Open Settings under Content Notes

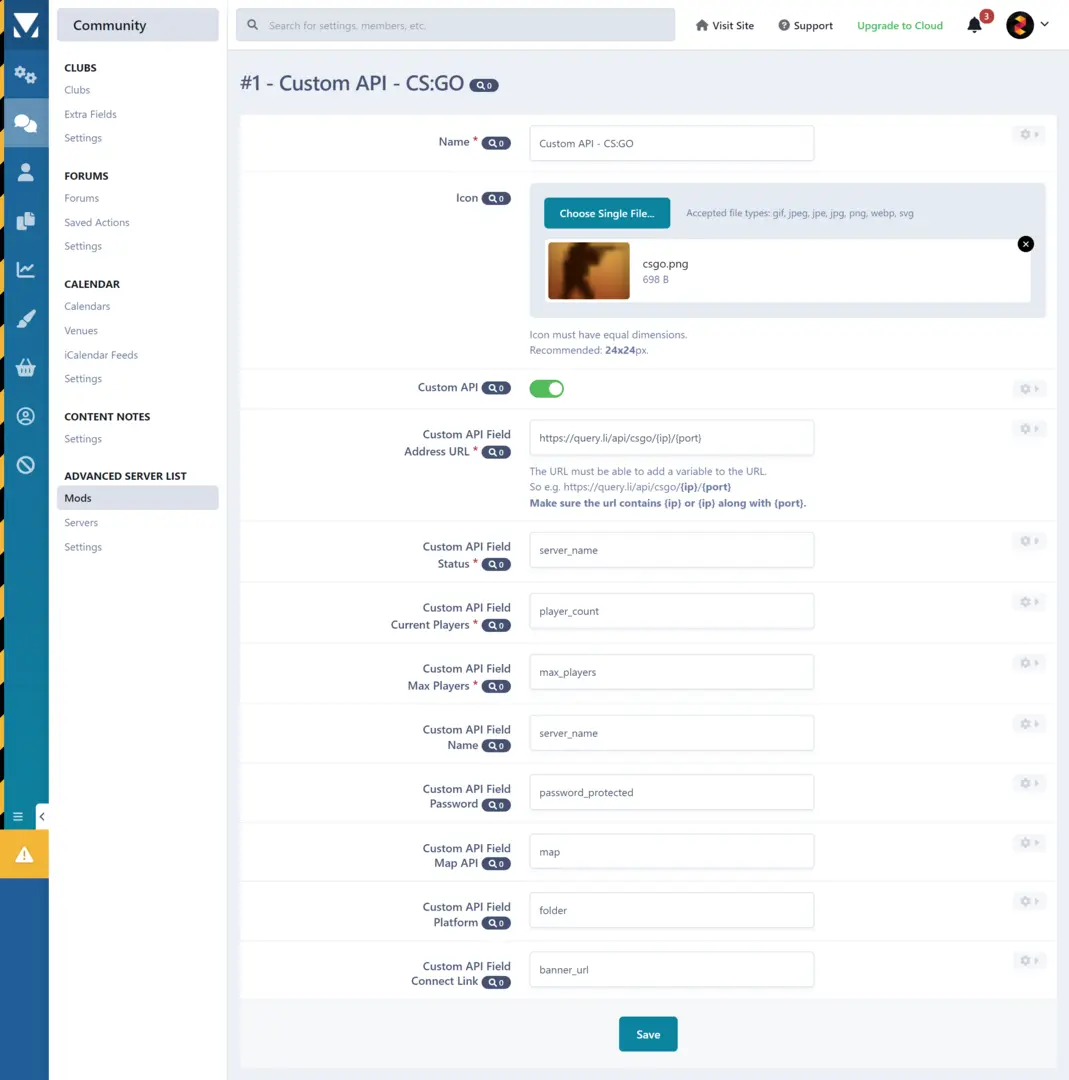83,439
